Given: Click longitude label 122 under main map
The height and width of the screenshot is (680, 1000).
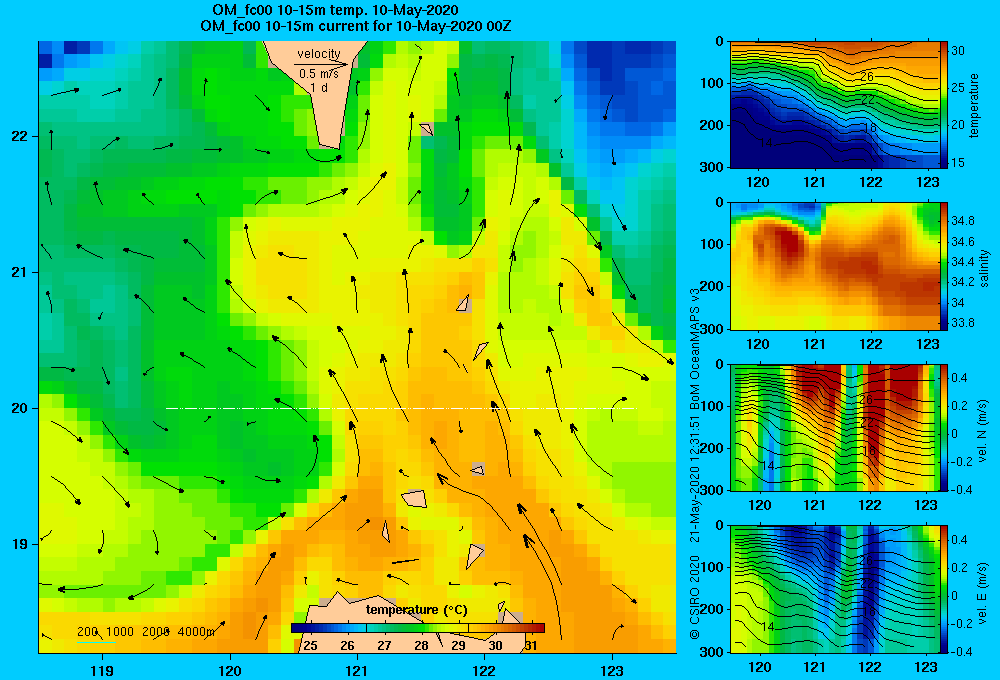Looking at the screenshot, I should pyautogui.click(x=485, y=670).
